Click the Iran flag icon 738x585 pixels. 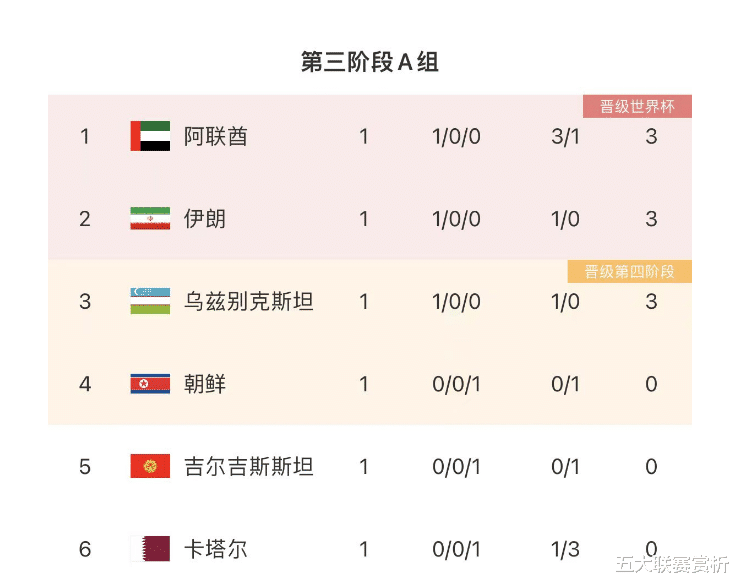(150, 218)
